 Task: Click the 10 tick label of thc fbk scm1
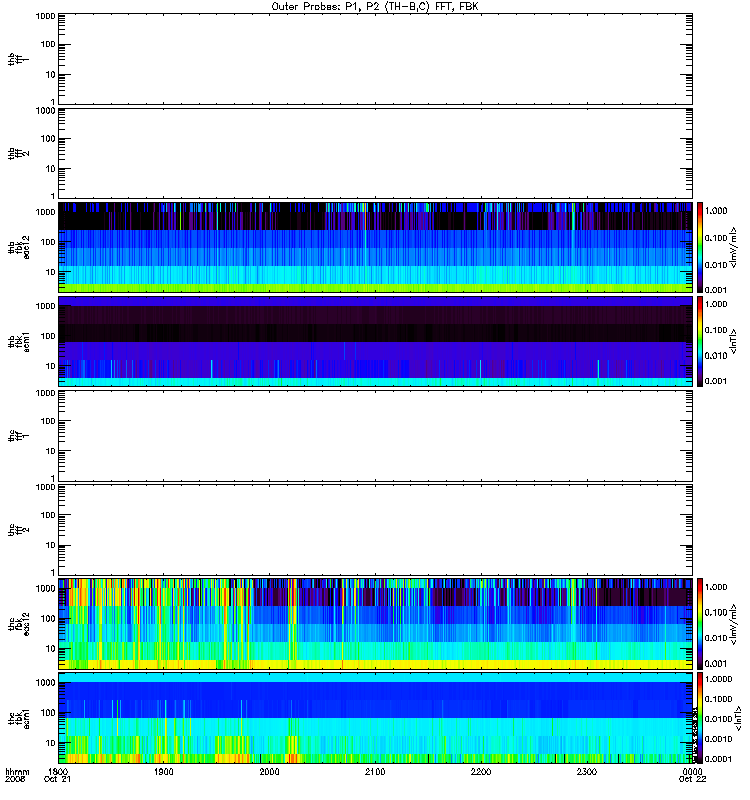click(x=51, y=743)
